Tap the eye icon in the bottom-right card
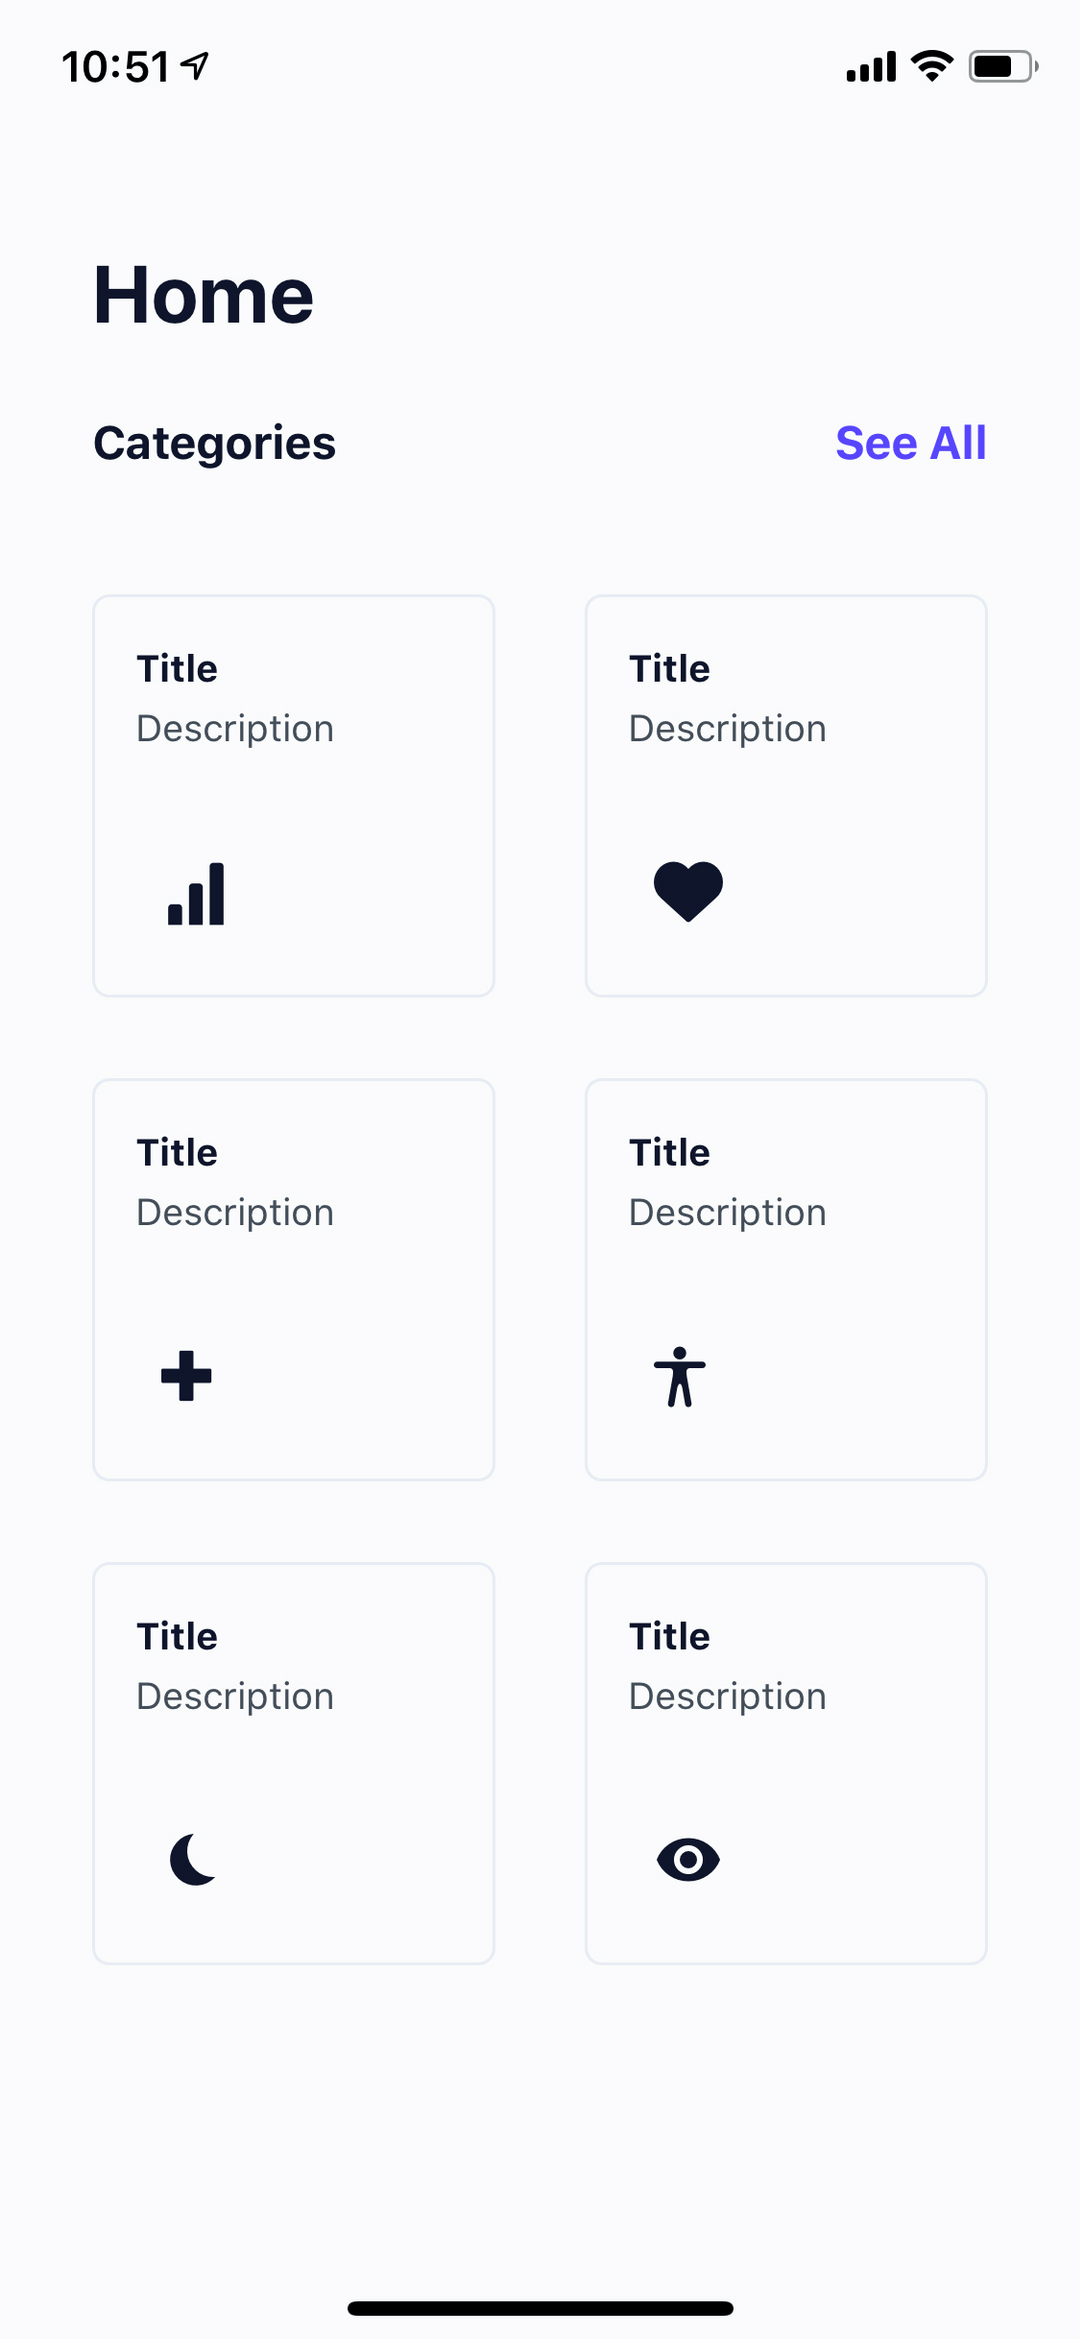Image resolution: width=1080 pixels, height=2339 pixels. [687, 1860]
